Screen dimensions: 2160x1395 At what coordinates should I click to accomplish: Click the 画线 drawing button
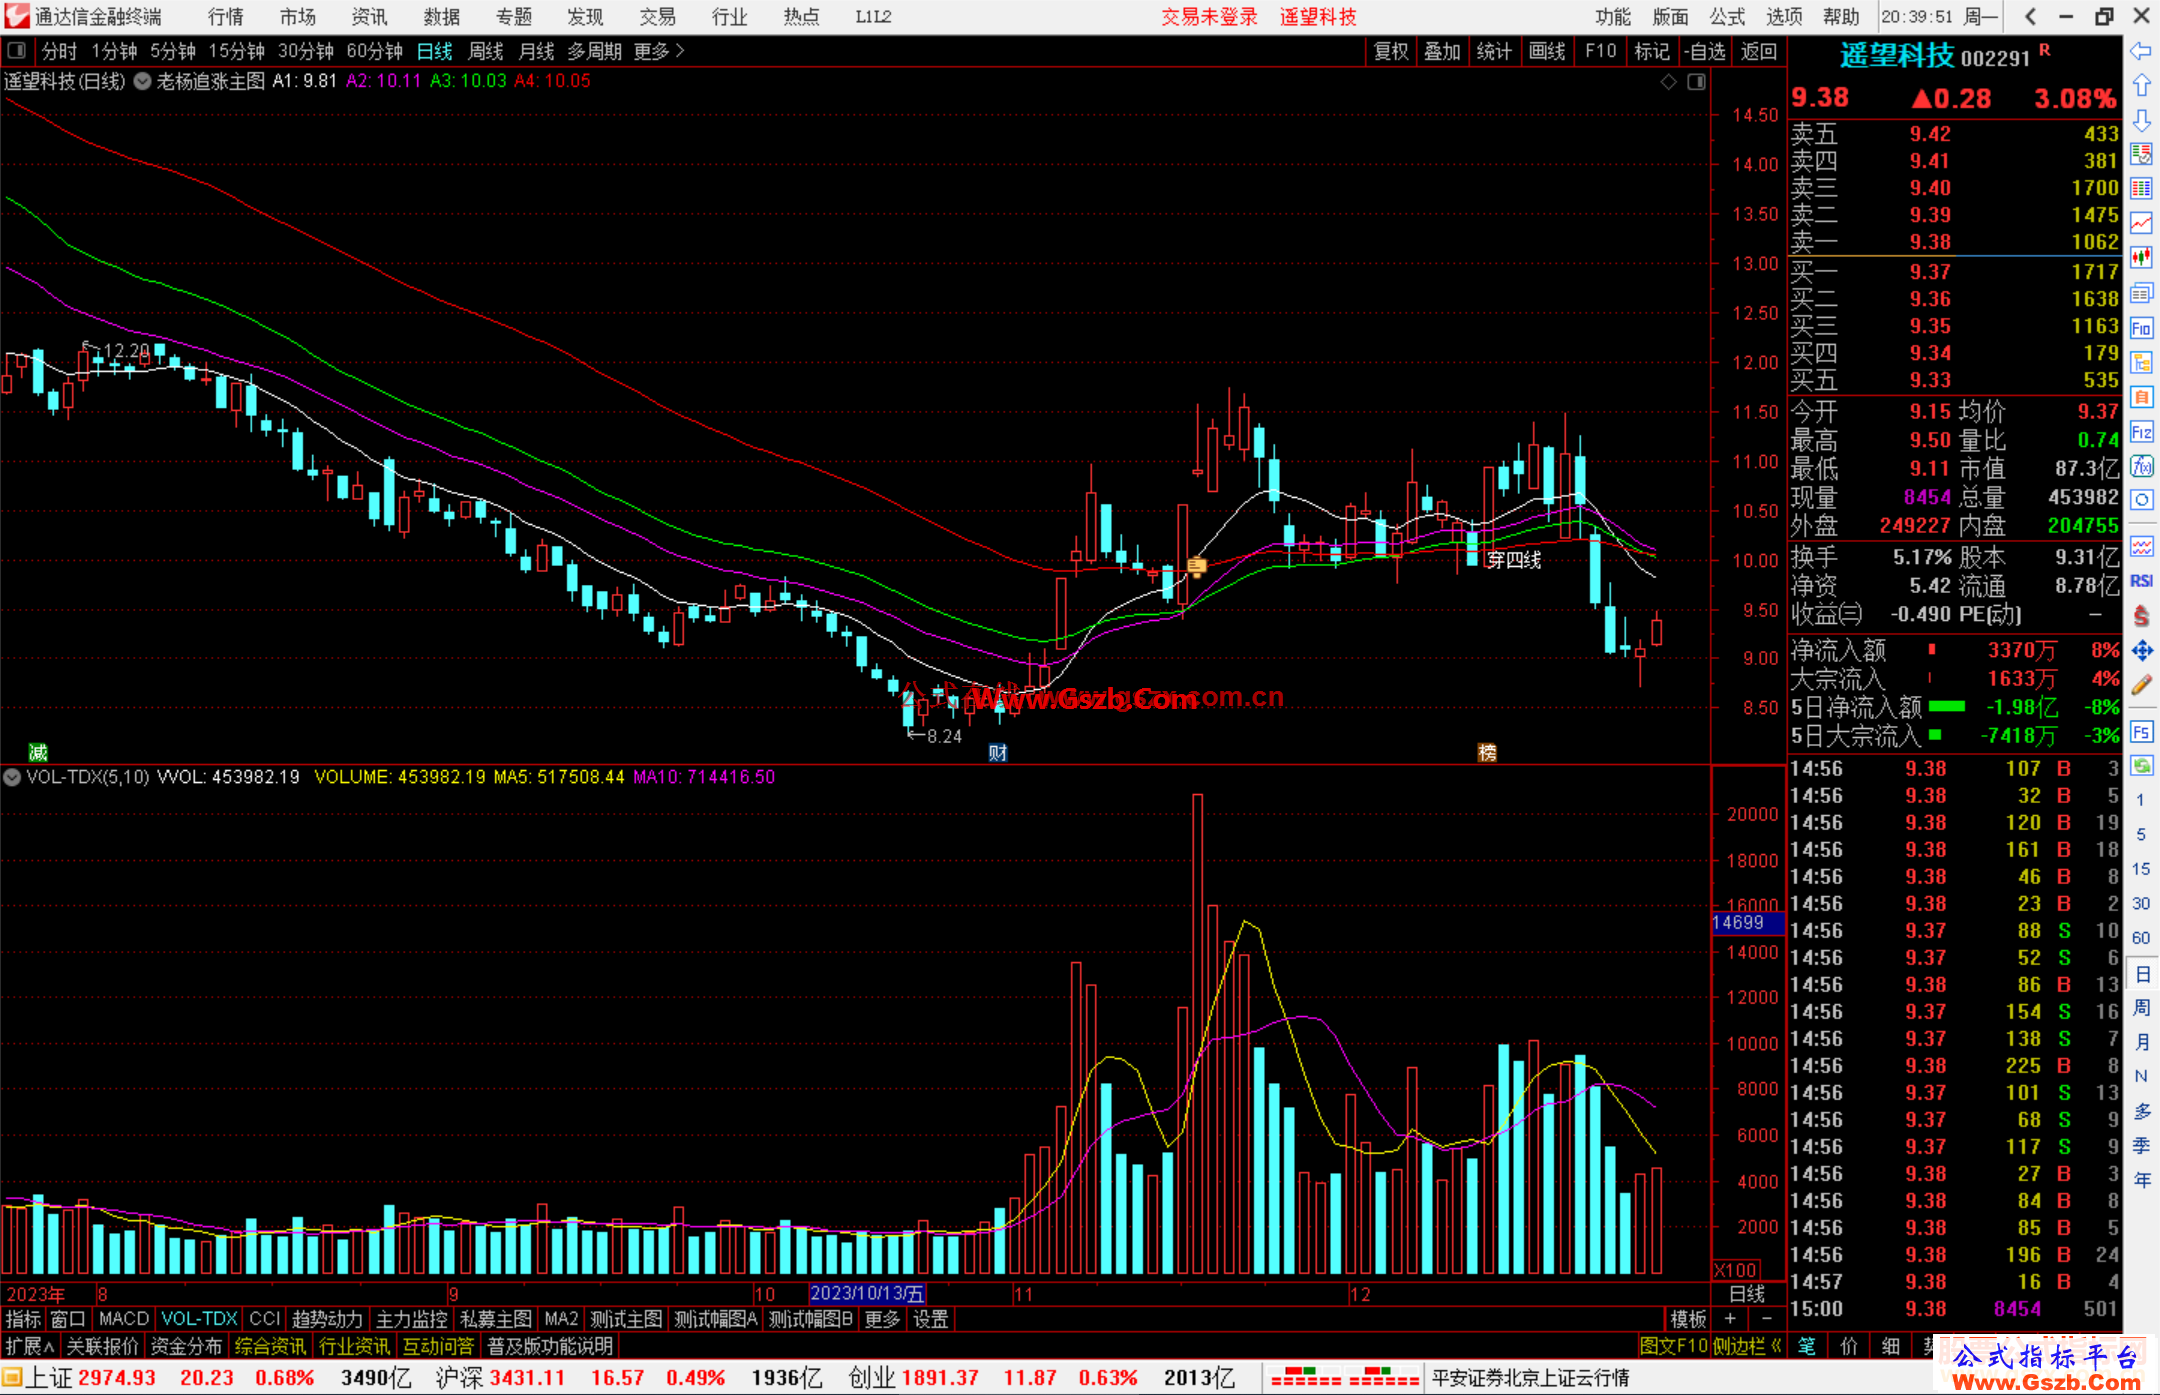tap(1547, 51)
